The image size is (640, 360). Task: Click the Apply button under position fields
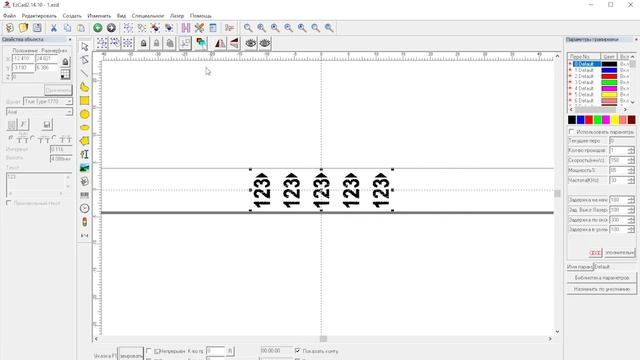(58, 90)
